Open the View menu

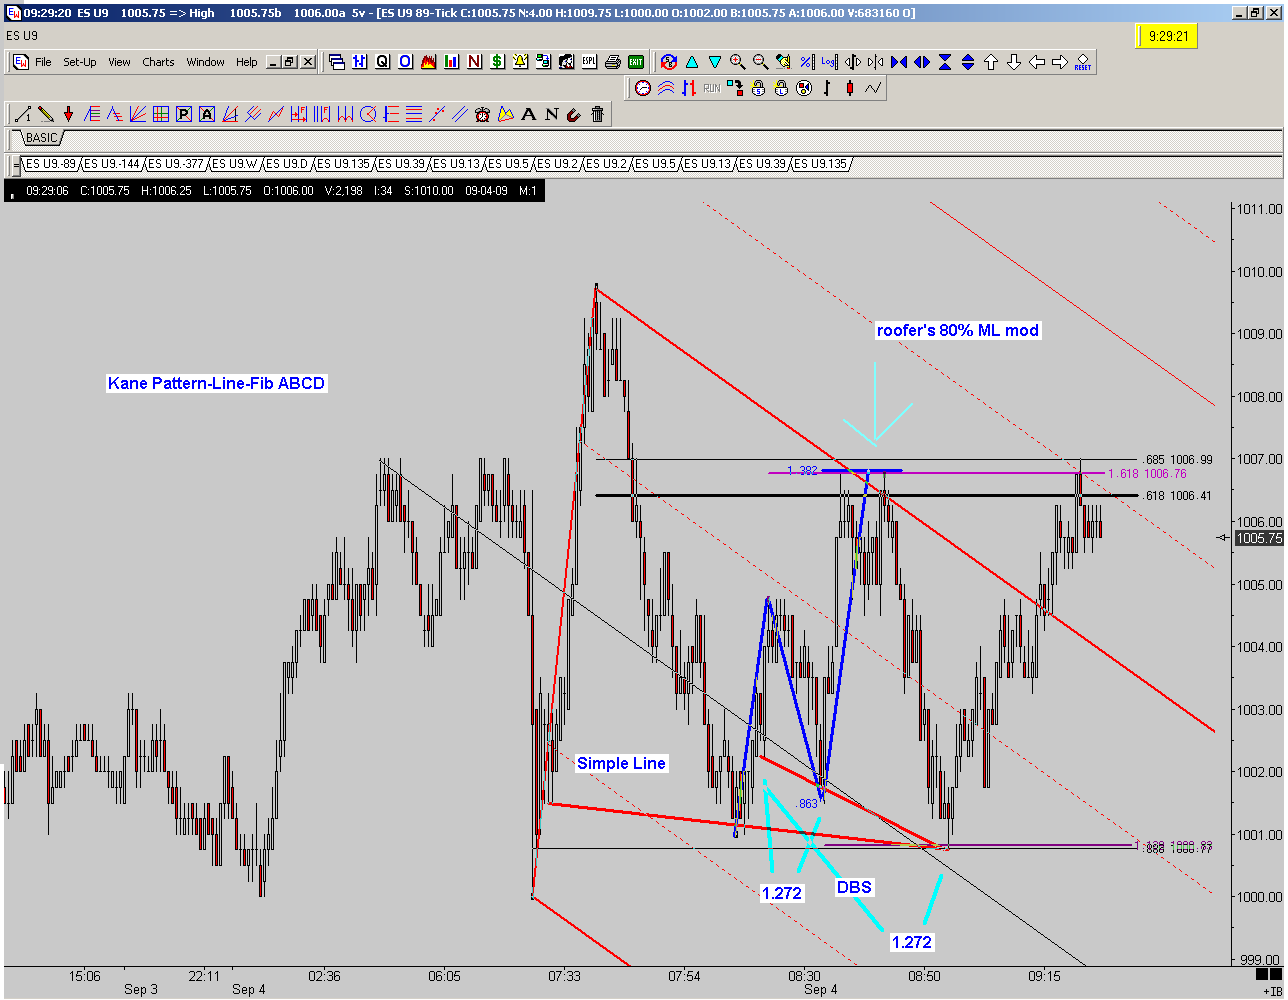[x=119, y=62]
